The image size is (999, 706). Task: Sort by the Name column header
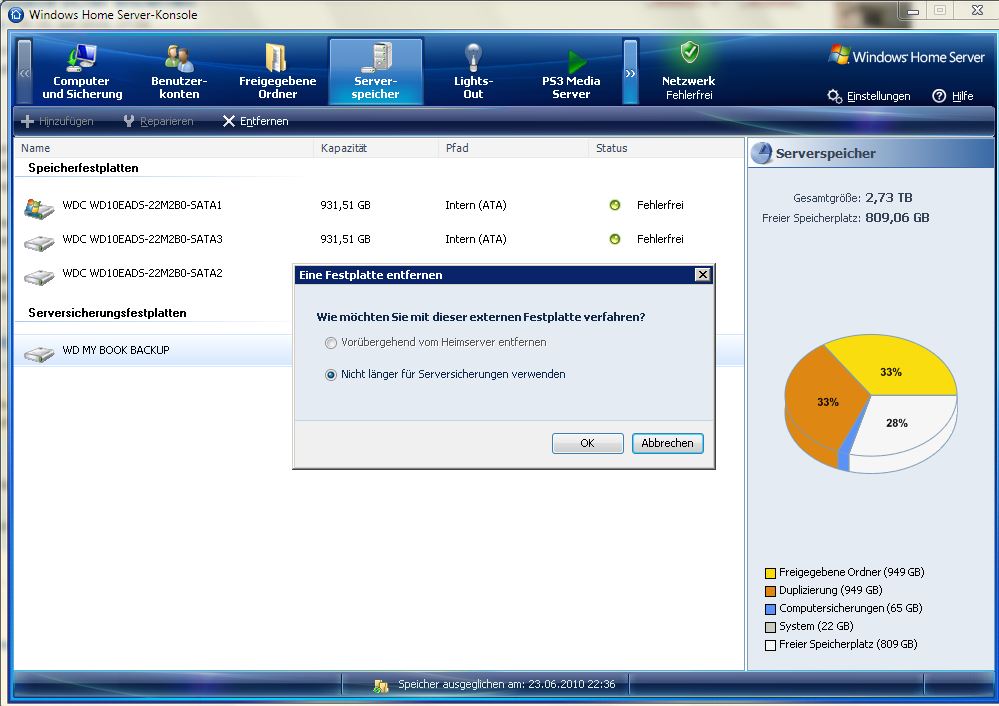coord(164,148)
